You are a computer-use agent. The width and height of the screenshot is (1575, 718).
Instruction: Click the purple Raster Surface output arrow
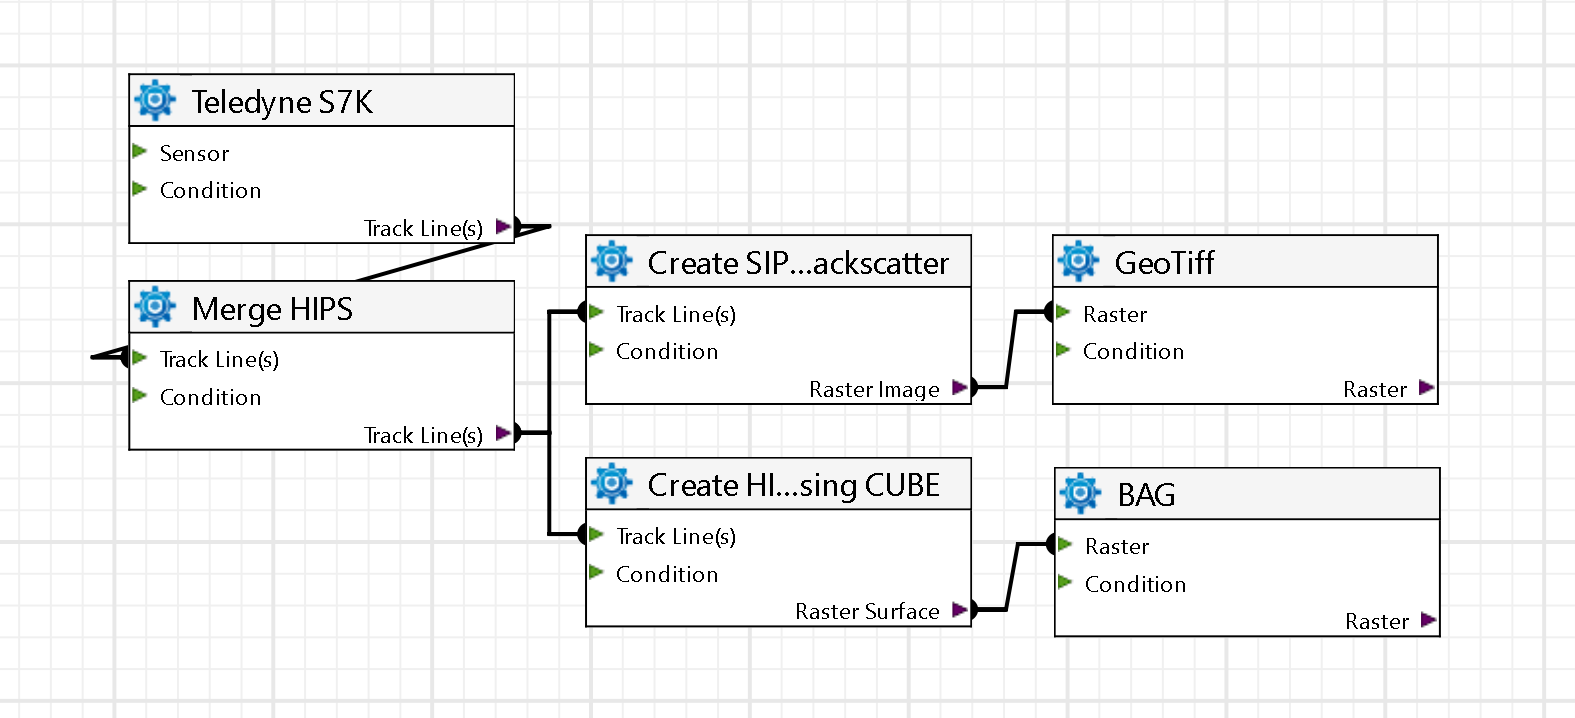(x=959, y=610)
